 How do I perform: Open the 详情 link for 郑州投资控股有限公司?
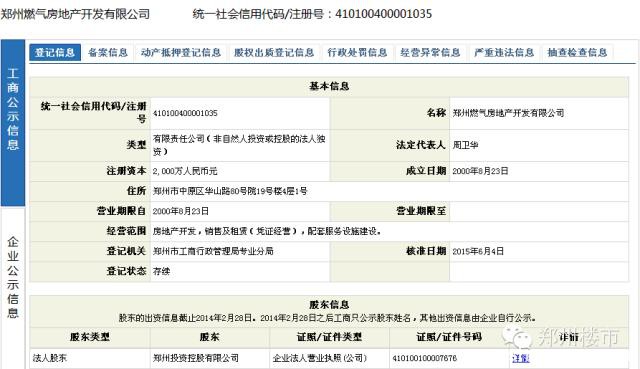tap(520, 358)
